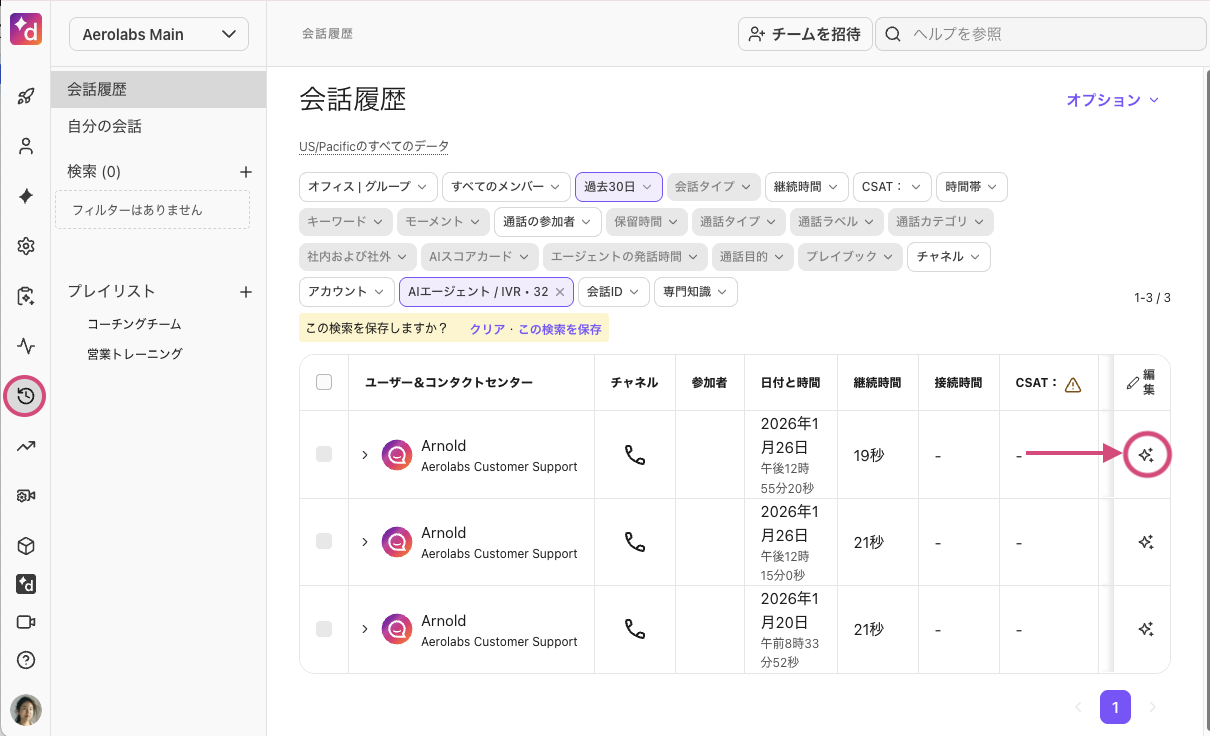Check the checkbox for the second conversation row
Viewport: 1210px width, 736px height.
[x=323, y=542]
